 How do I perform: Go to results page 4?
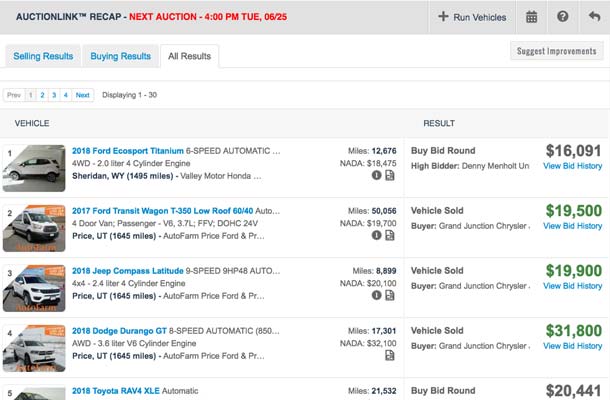pos(66,95)
